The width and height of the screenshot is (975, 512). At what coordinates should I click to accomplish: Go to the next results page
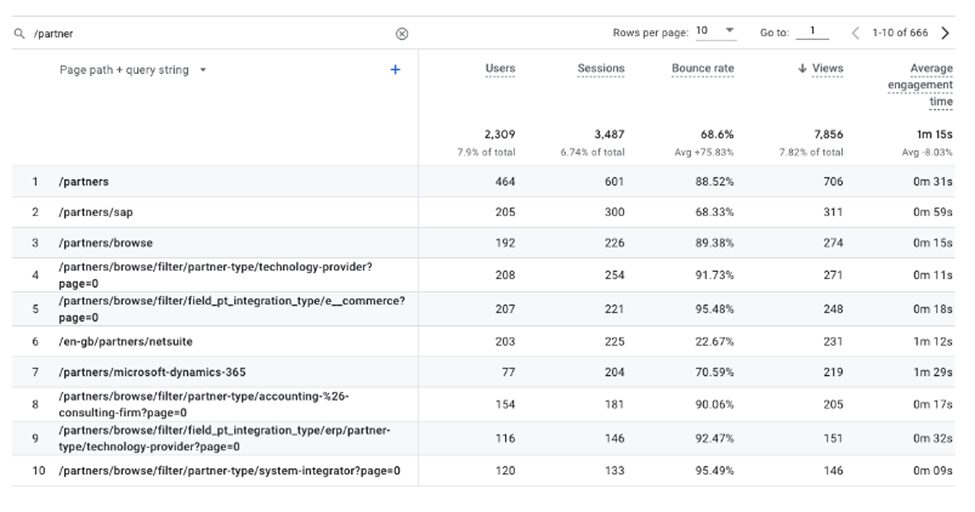pyautogui.click(x=945, y=33)
